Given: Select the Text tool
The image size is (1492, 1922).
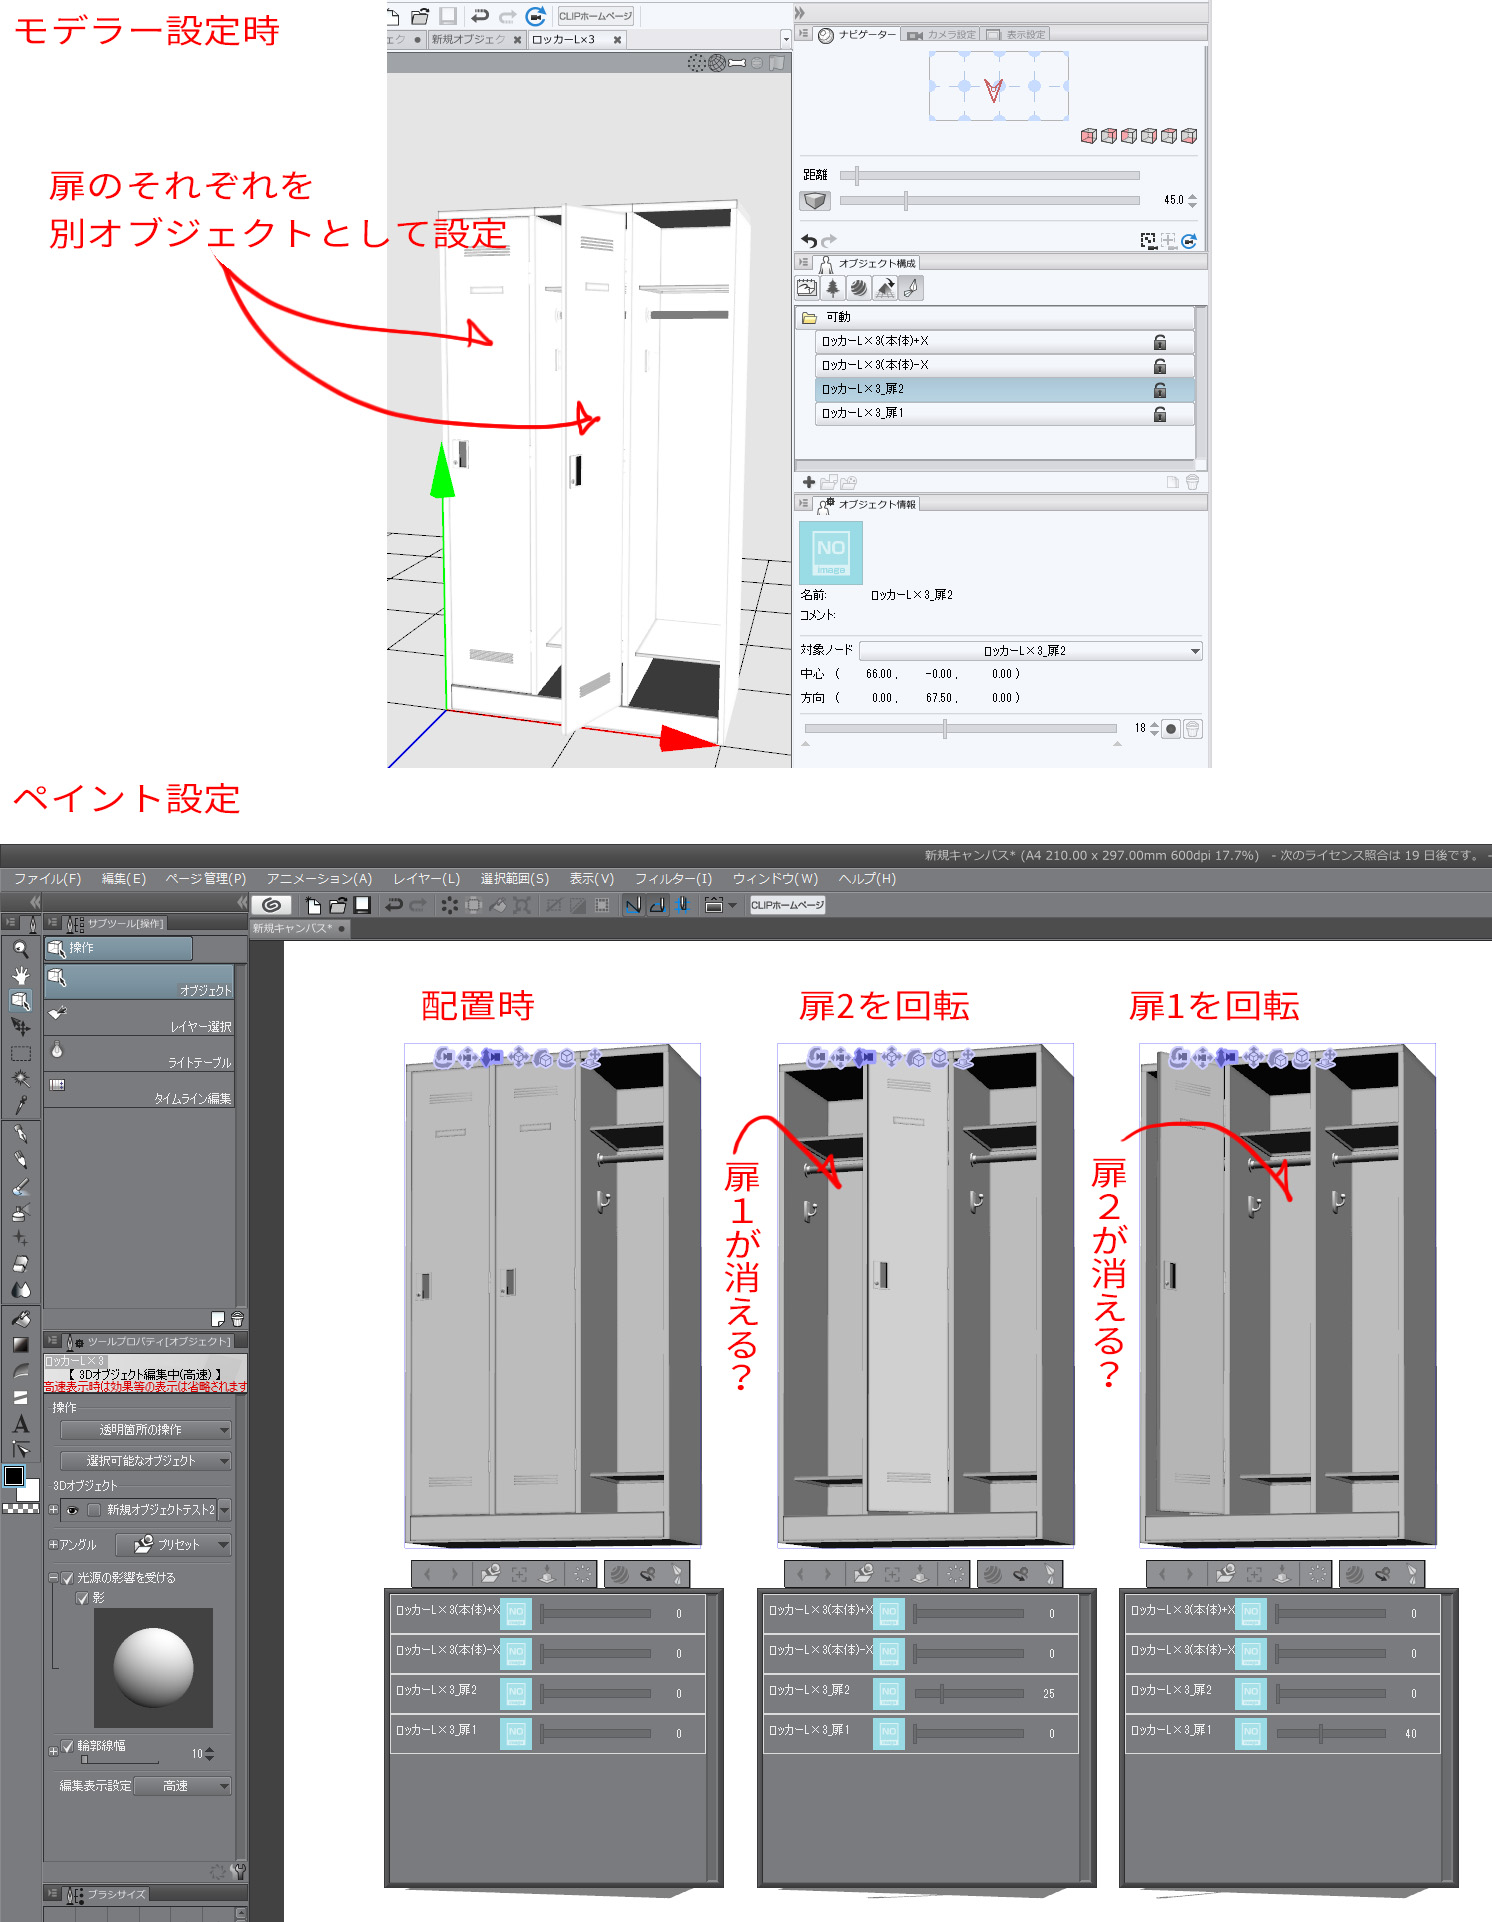Looking at the screenshot, I should tap(20, 1424).
